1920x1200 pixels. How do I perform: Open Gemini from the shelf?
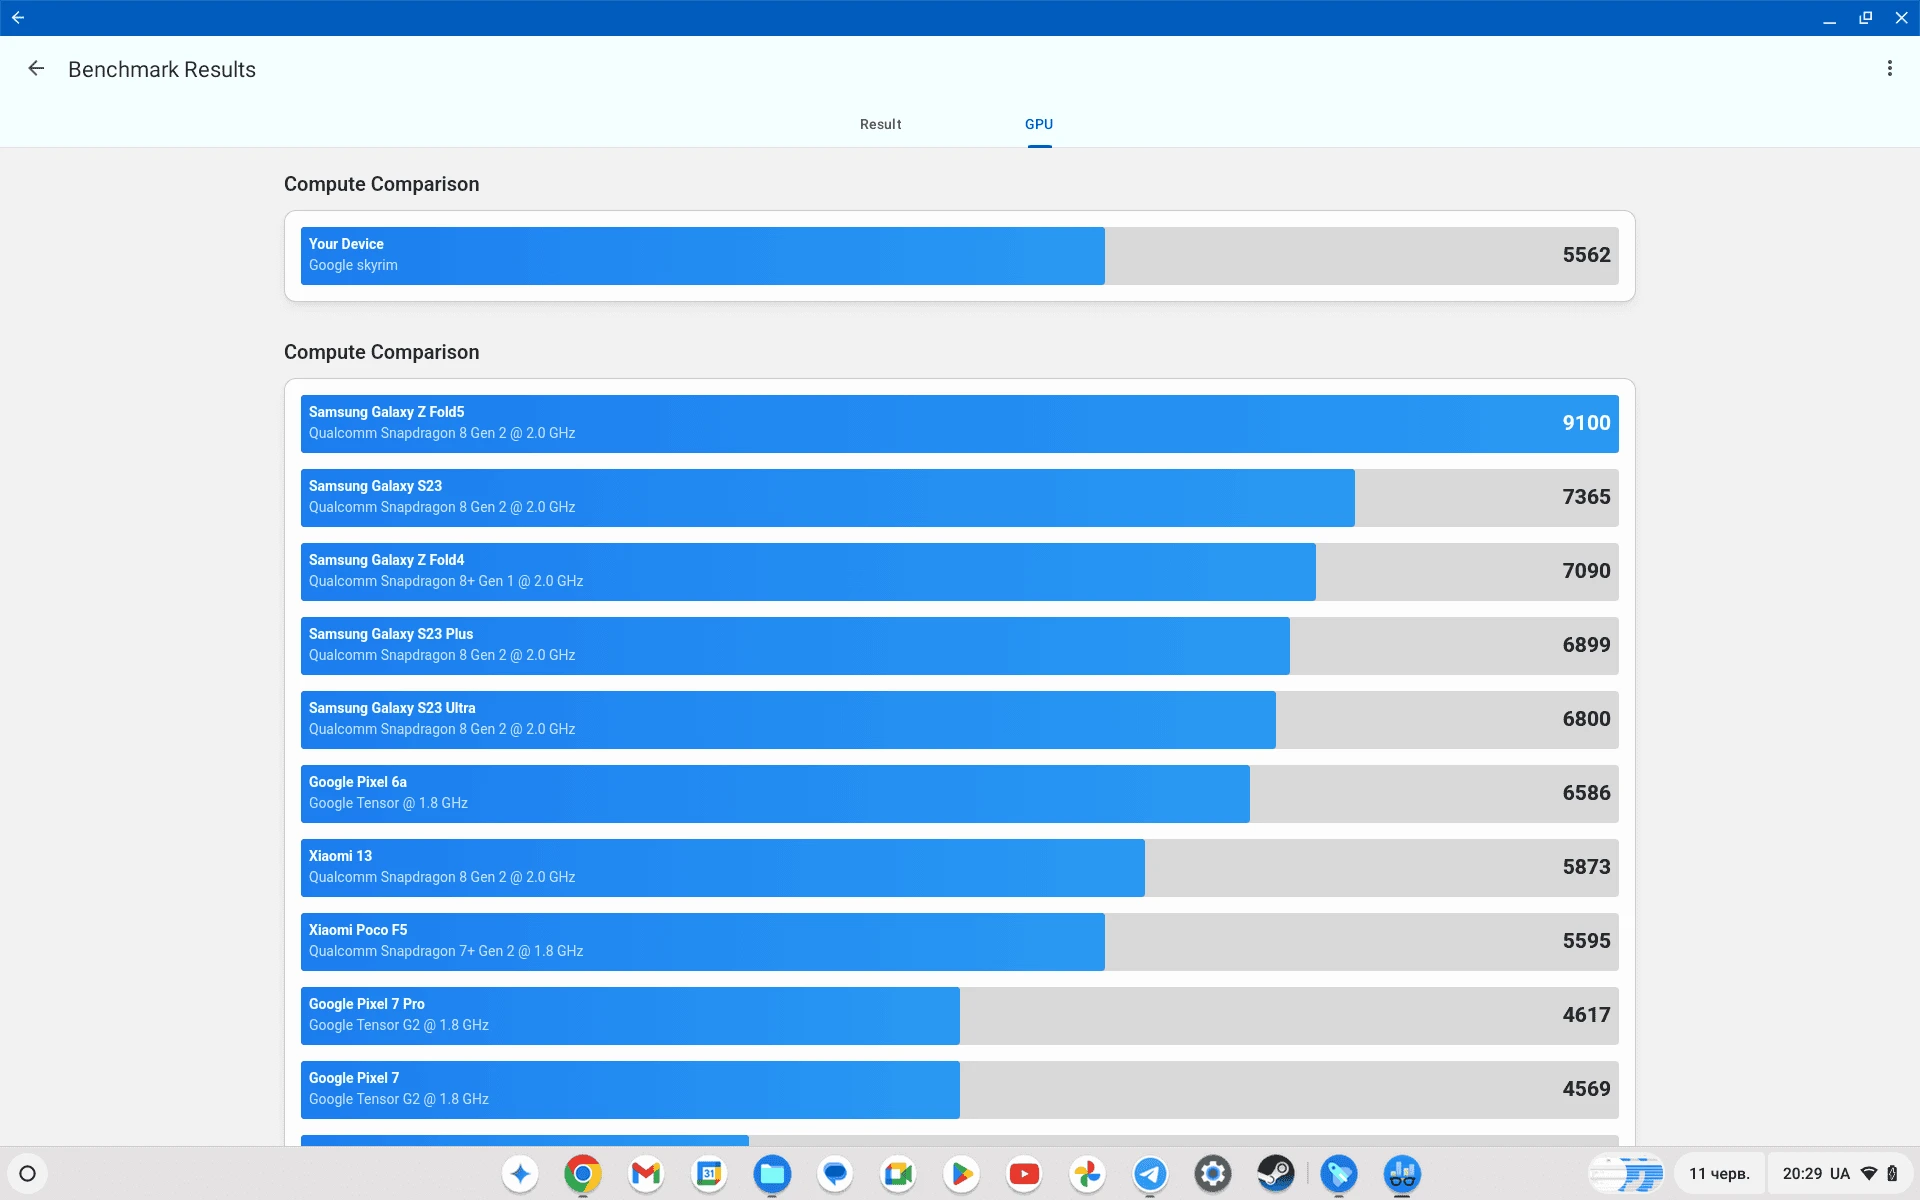(520, 1174)
